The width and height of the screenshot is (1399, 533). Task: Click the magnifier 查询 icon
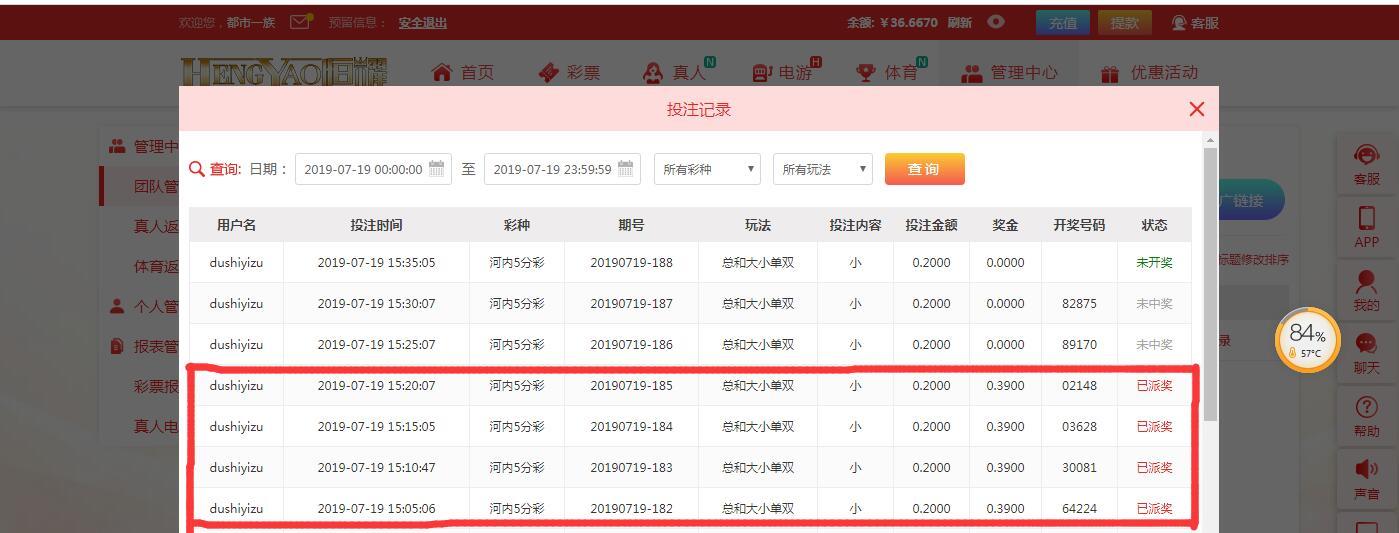(x=197, y=169)
